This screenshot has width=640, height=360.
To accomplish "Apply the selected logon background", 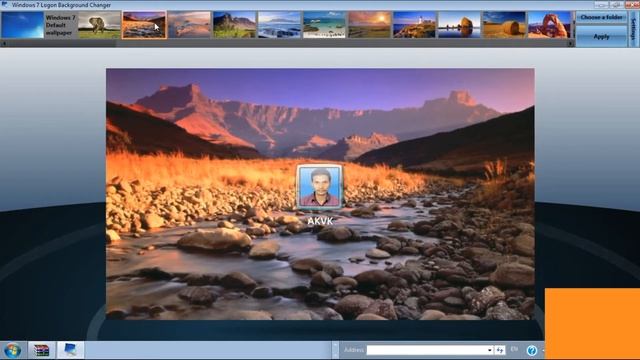I will pos(601,36).
